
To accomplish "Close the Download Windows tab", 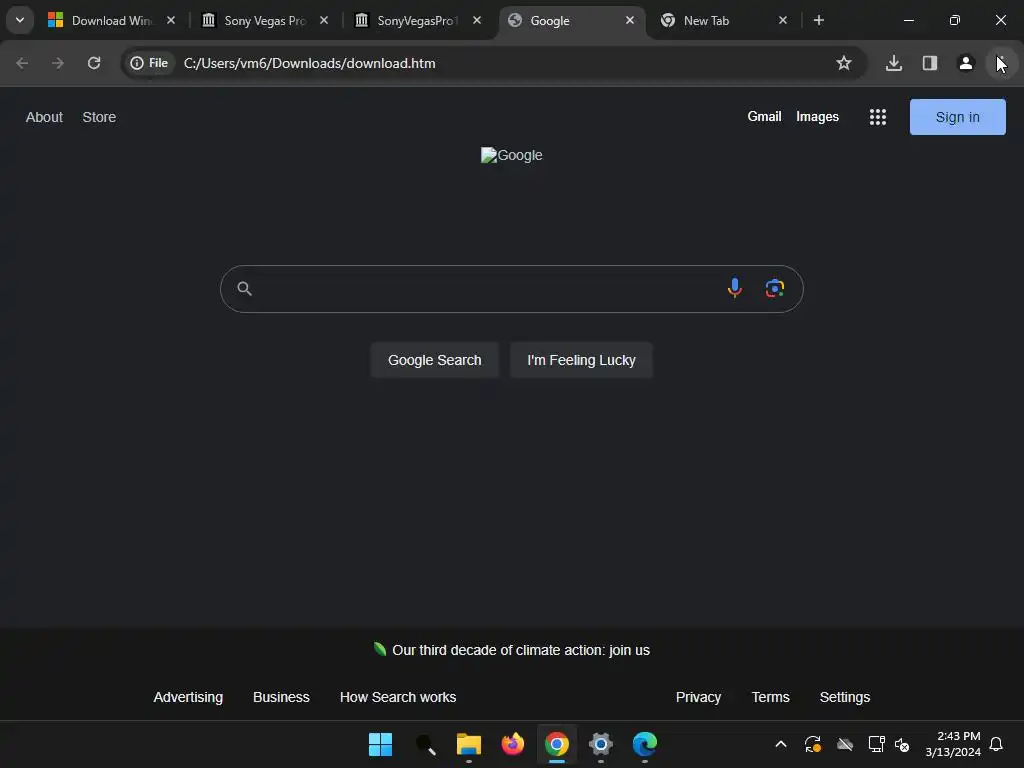I will tap(170, 20).
